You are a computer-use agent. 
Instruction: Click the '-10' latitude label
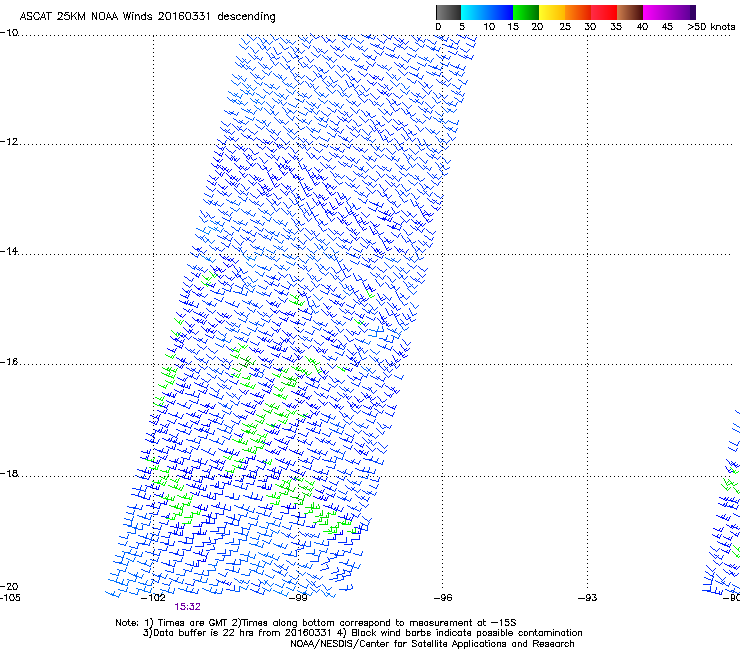pyautogui.click(x=9, y=33)
